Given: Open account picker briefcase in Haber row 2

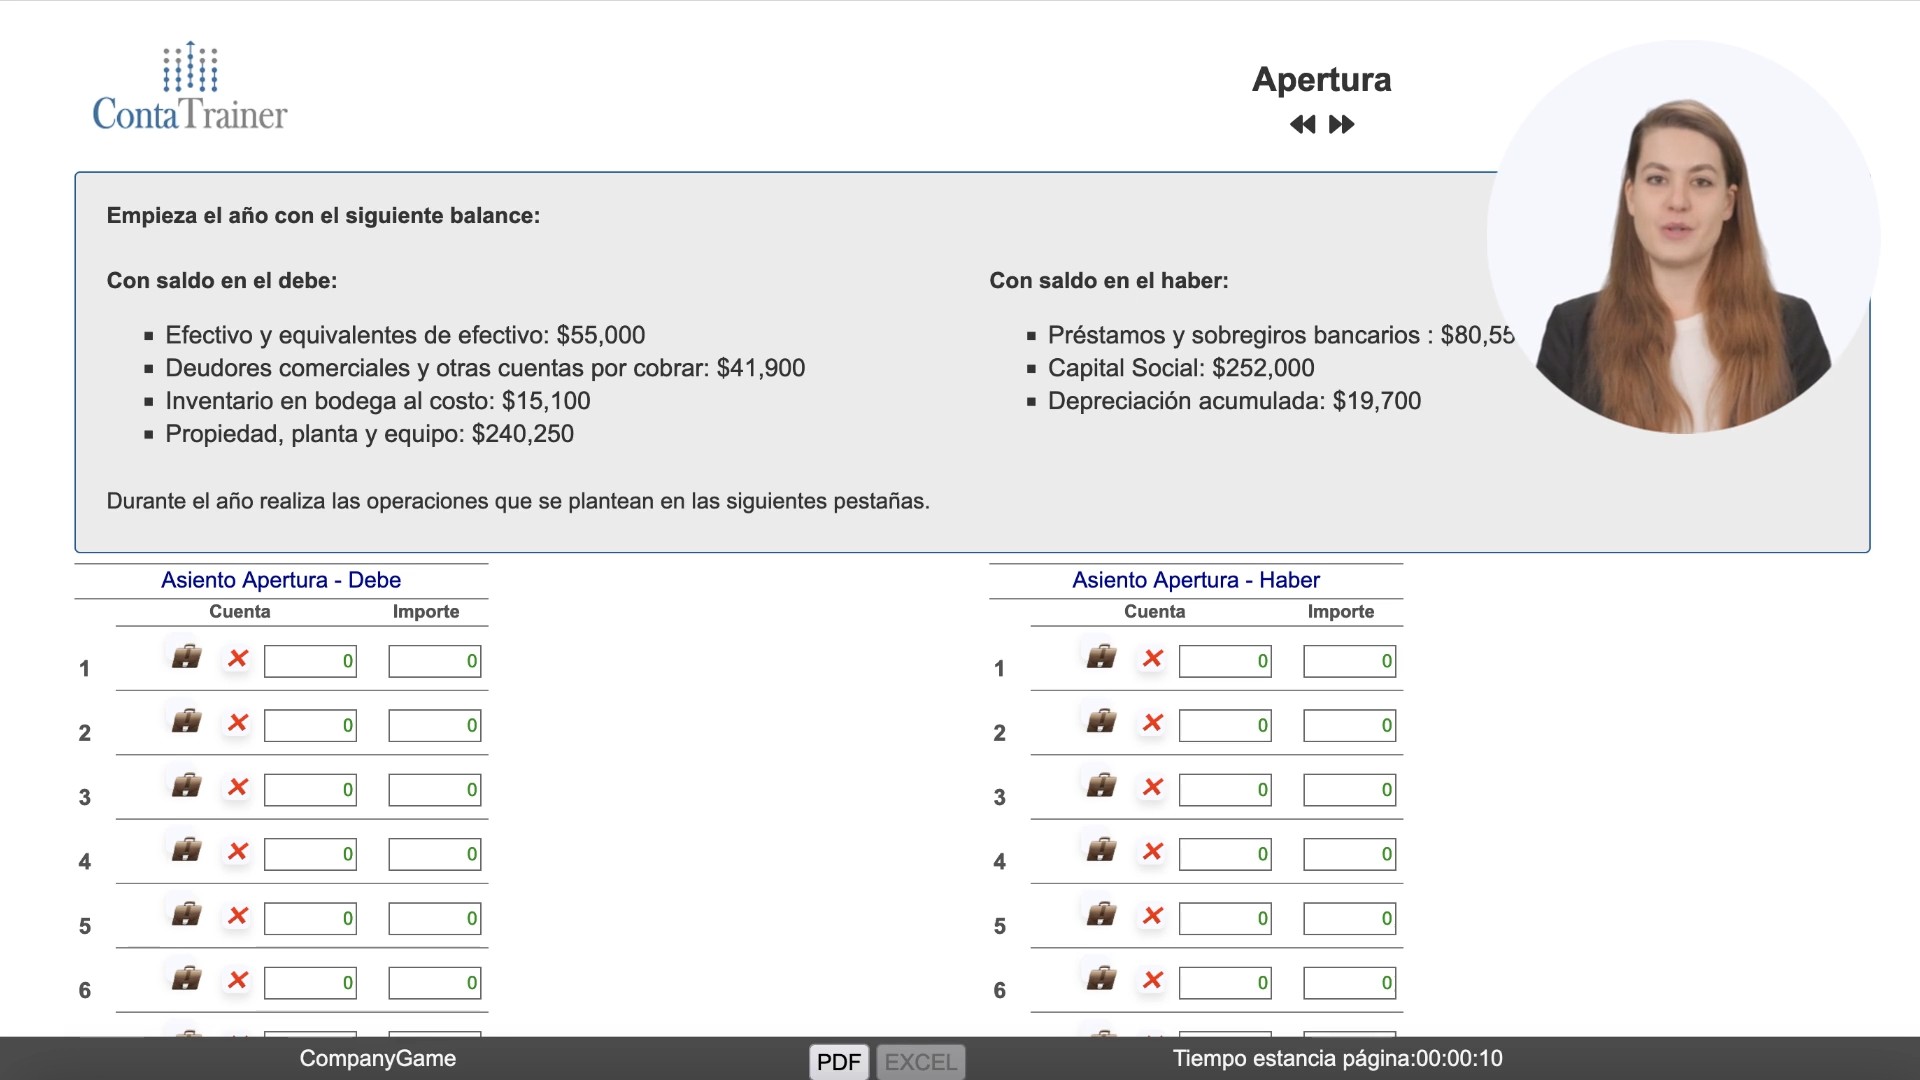Looking at the screenshot, I should click(x=1101, y=721).
